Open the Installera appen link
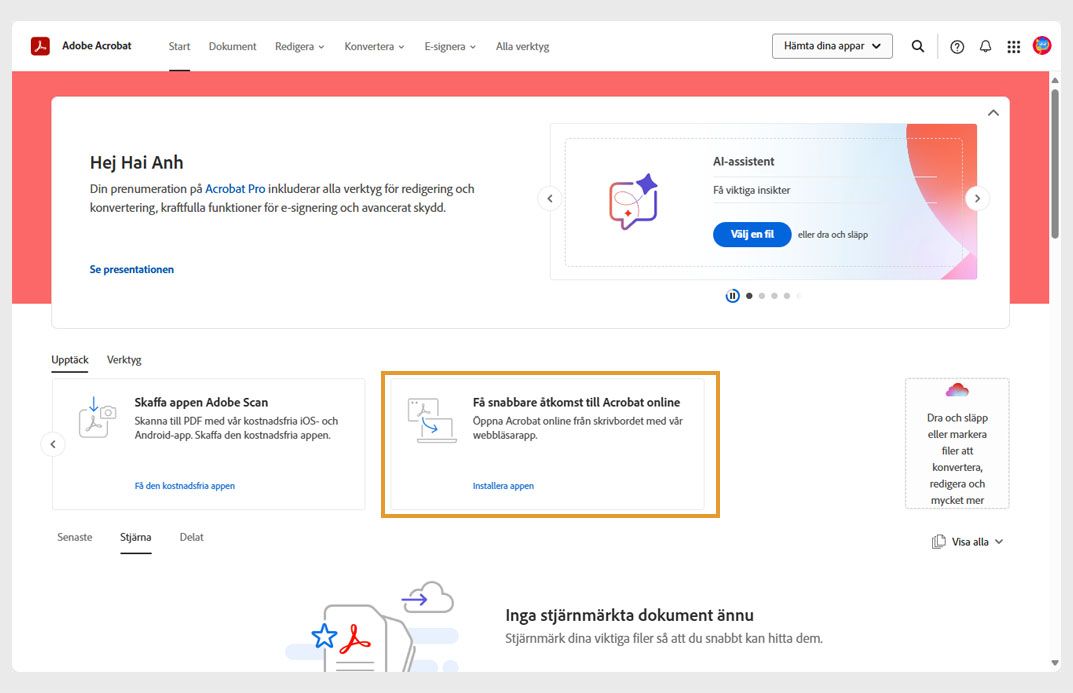 tap(502, 485)
